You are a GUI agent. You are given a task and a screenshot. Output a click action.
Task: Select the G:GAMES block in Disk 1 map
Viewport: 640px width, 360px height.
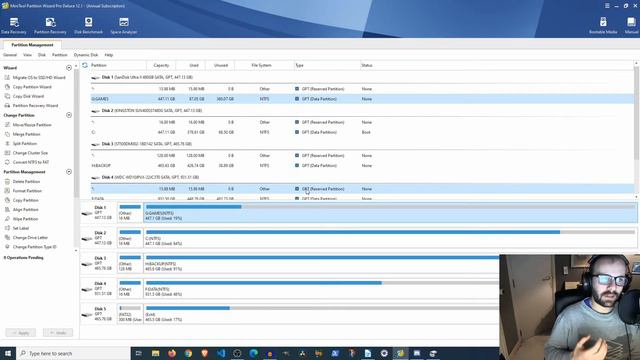(390, 213)
